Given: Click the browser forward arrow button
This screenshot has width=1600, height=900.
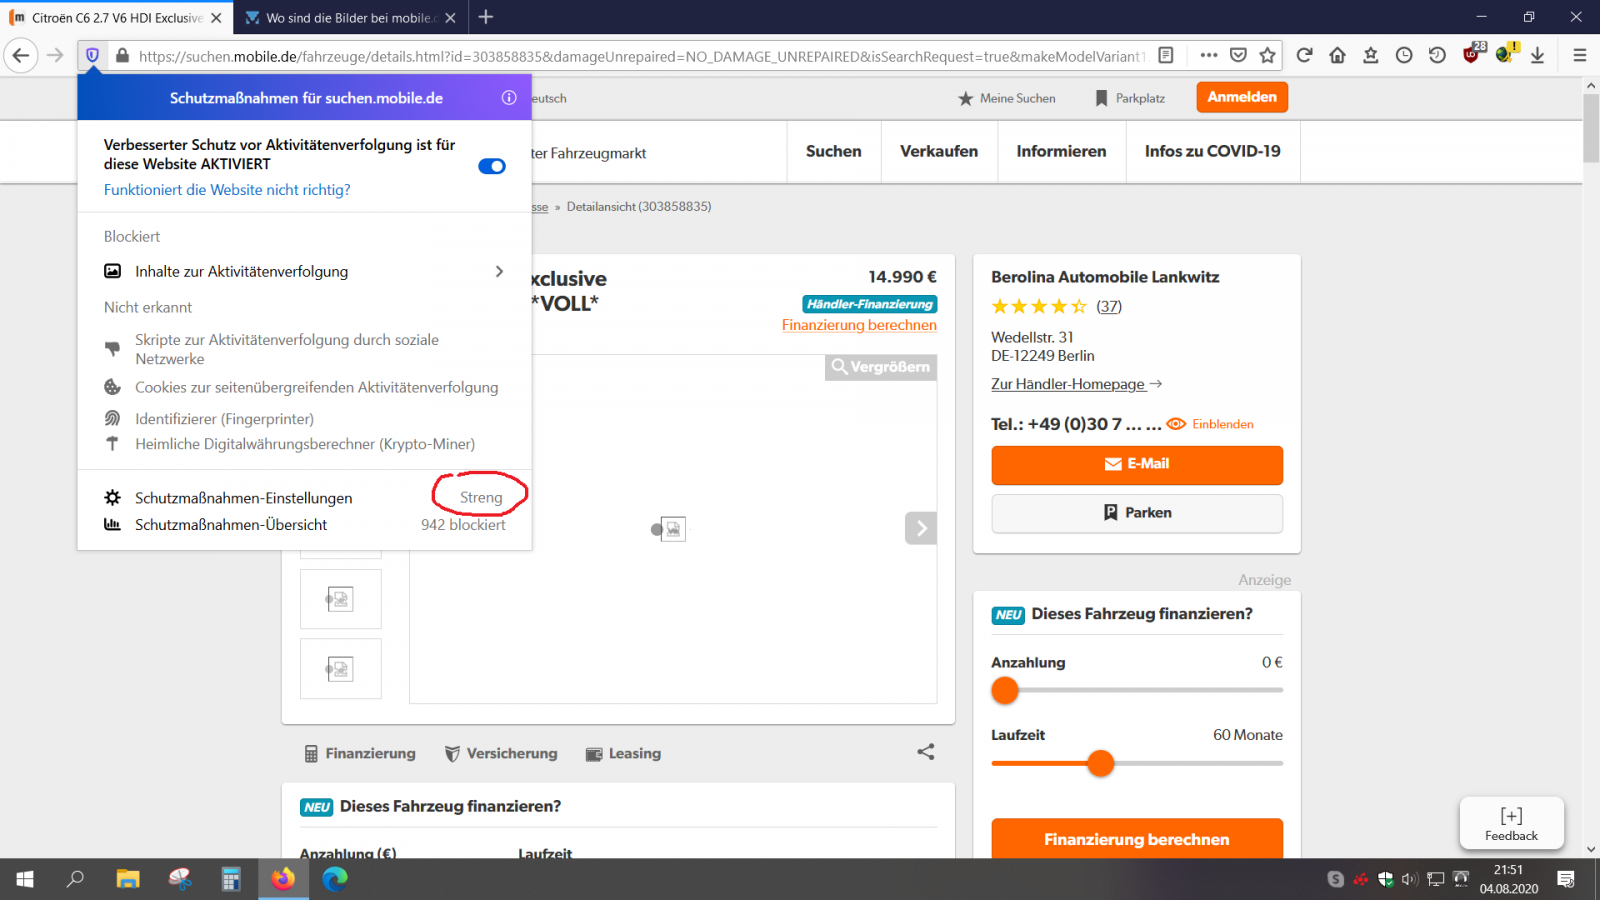Looking at the screenshot, I should [x=55, y=56].
